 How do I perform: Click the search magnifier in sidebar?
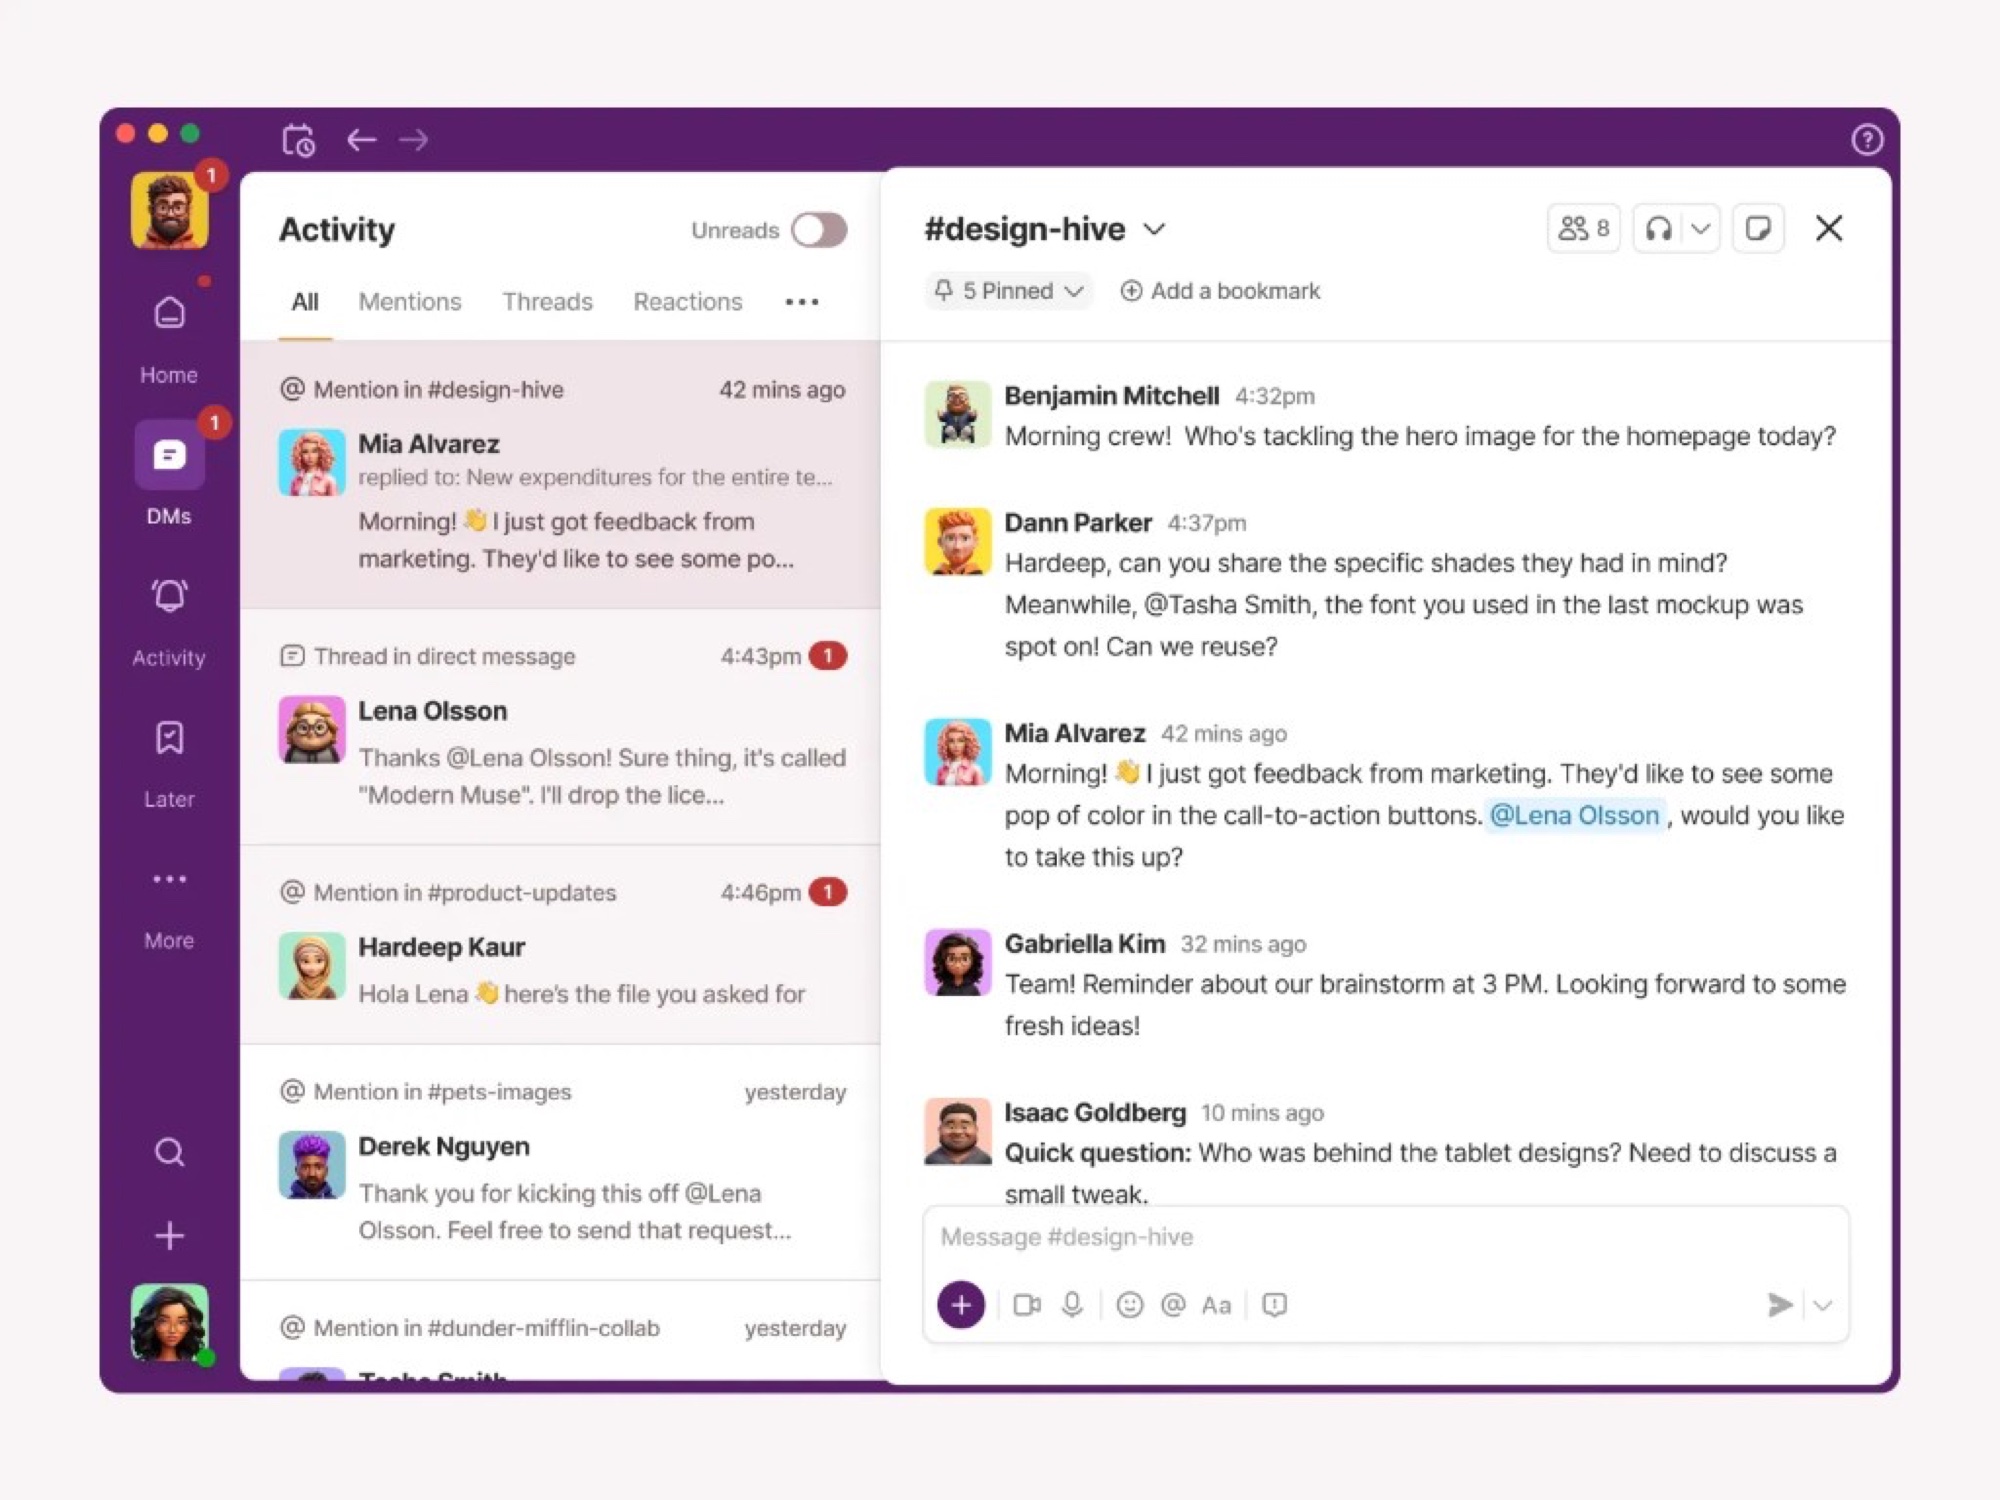(x=169, y=1152)
